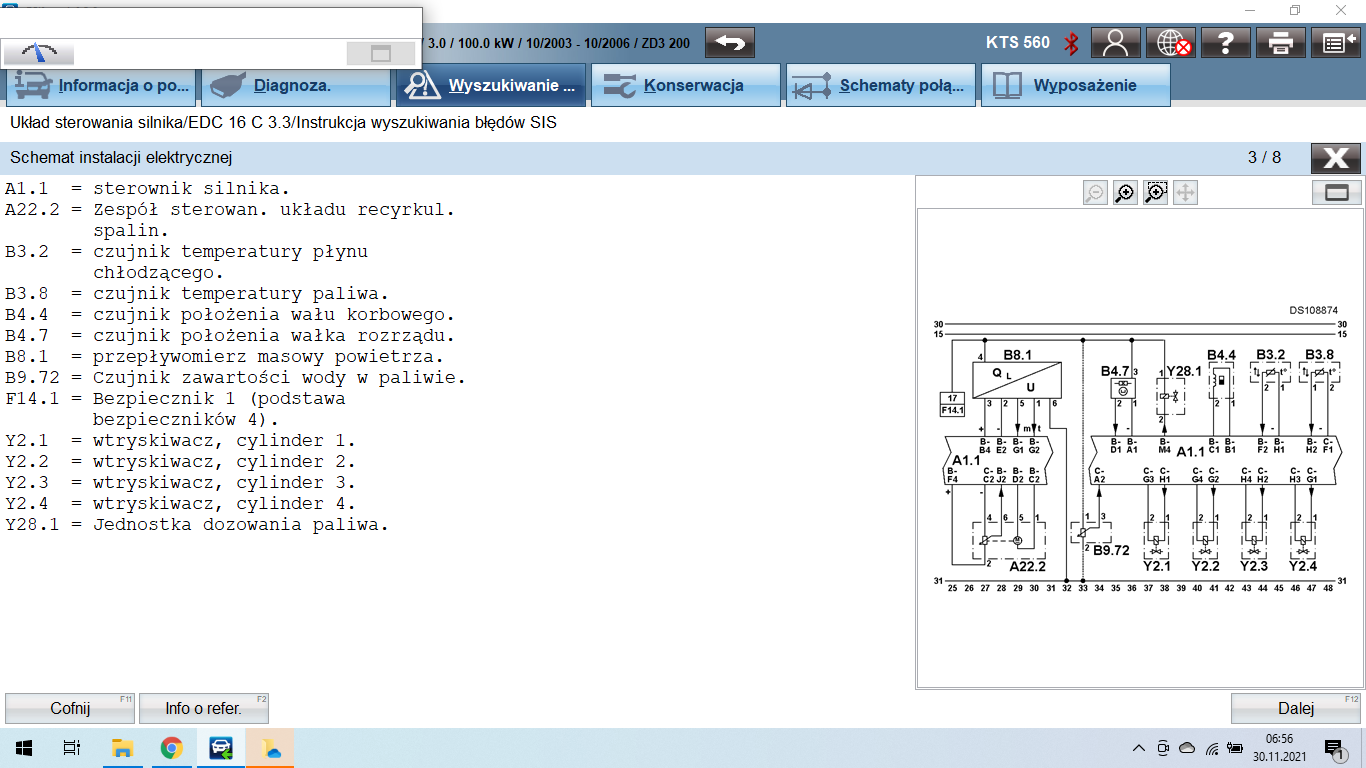The image size is (1366, 768).
Task: Launch File Explorer from the taskbar
Action: tap(122, 748)
